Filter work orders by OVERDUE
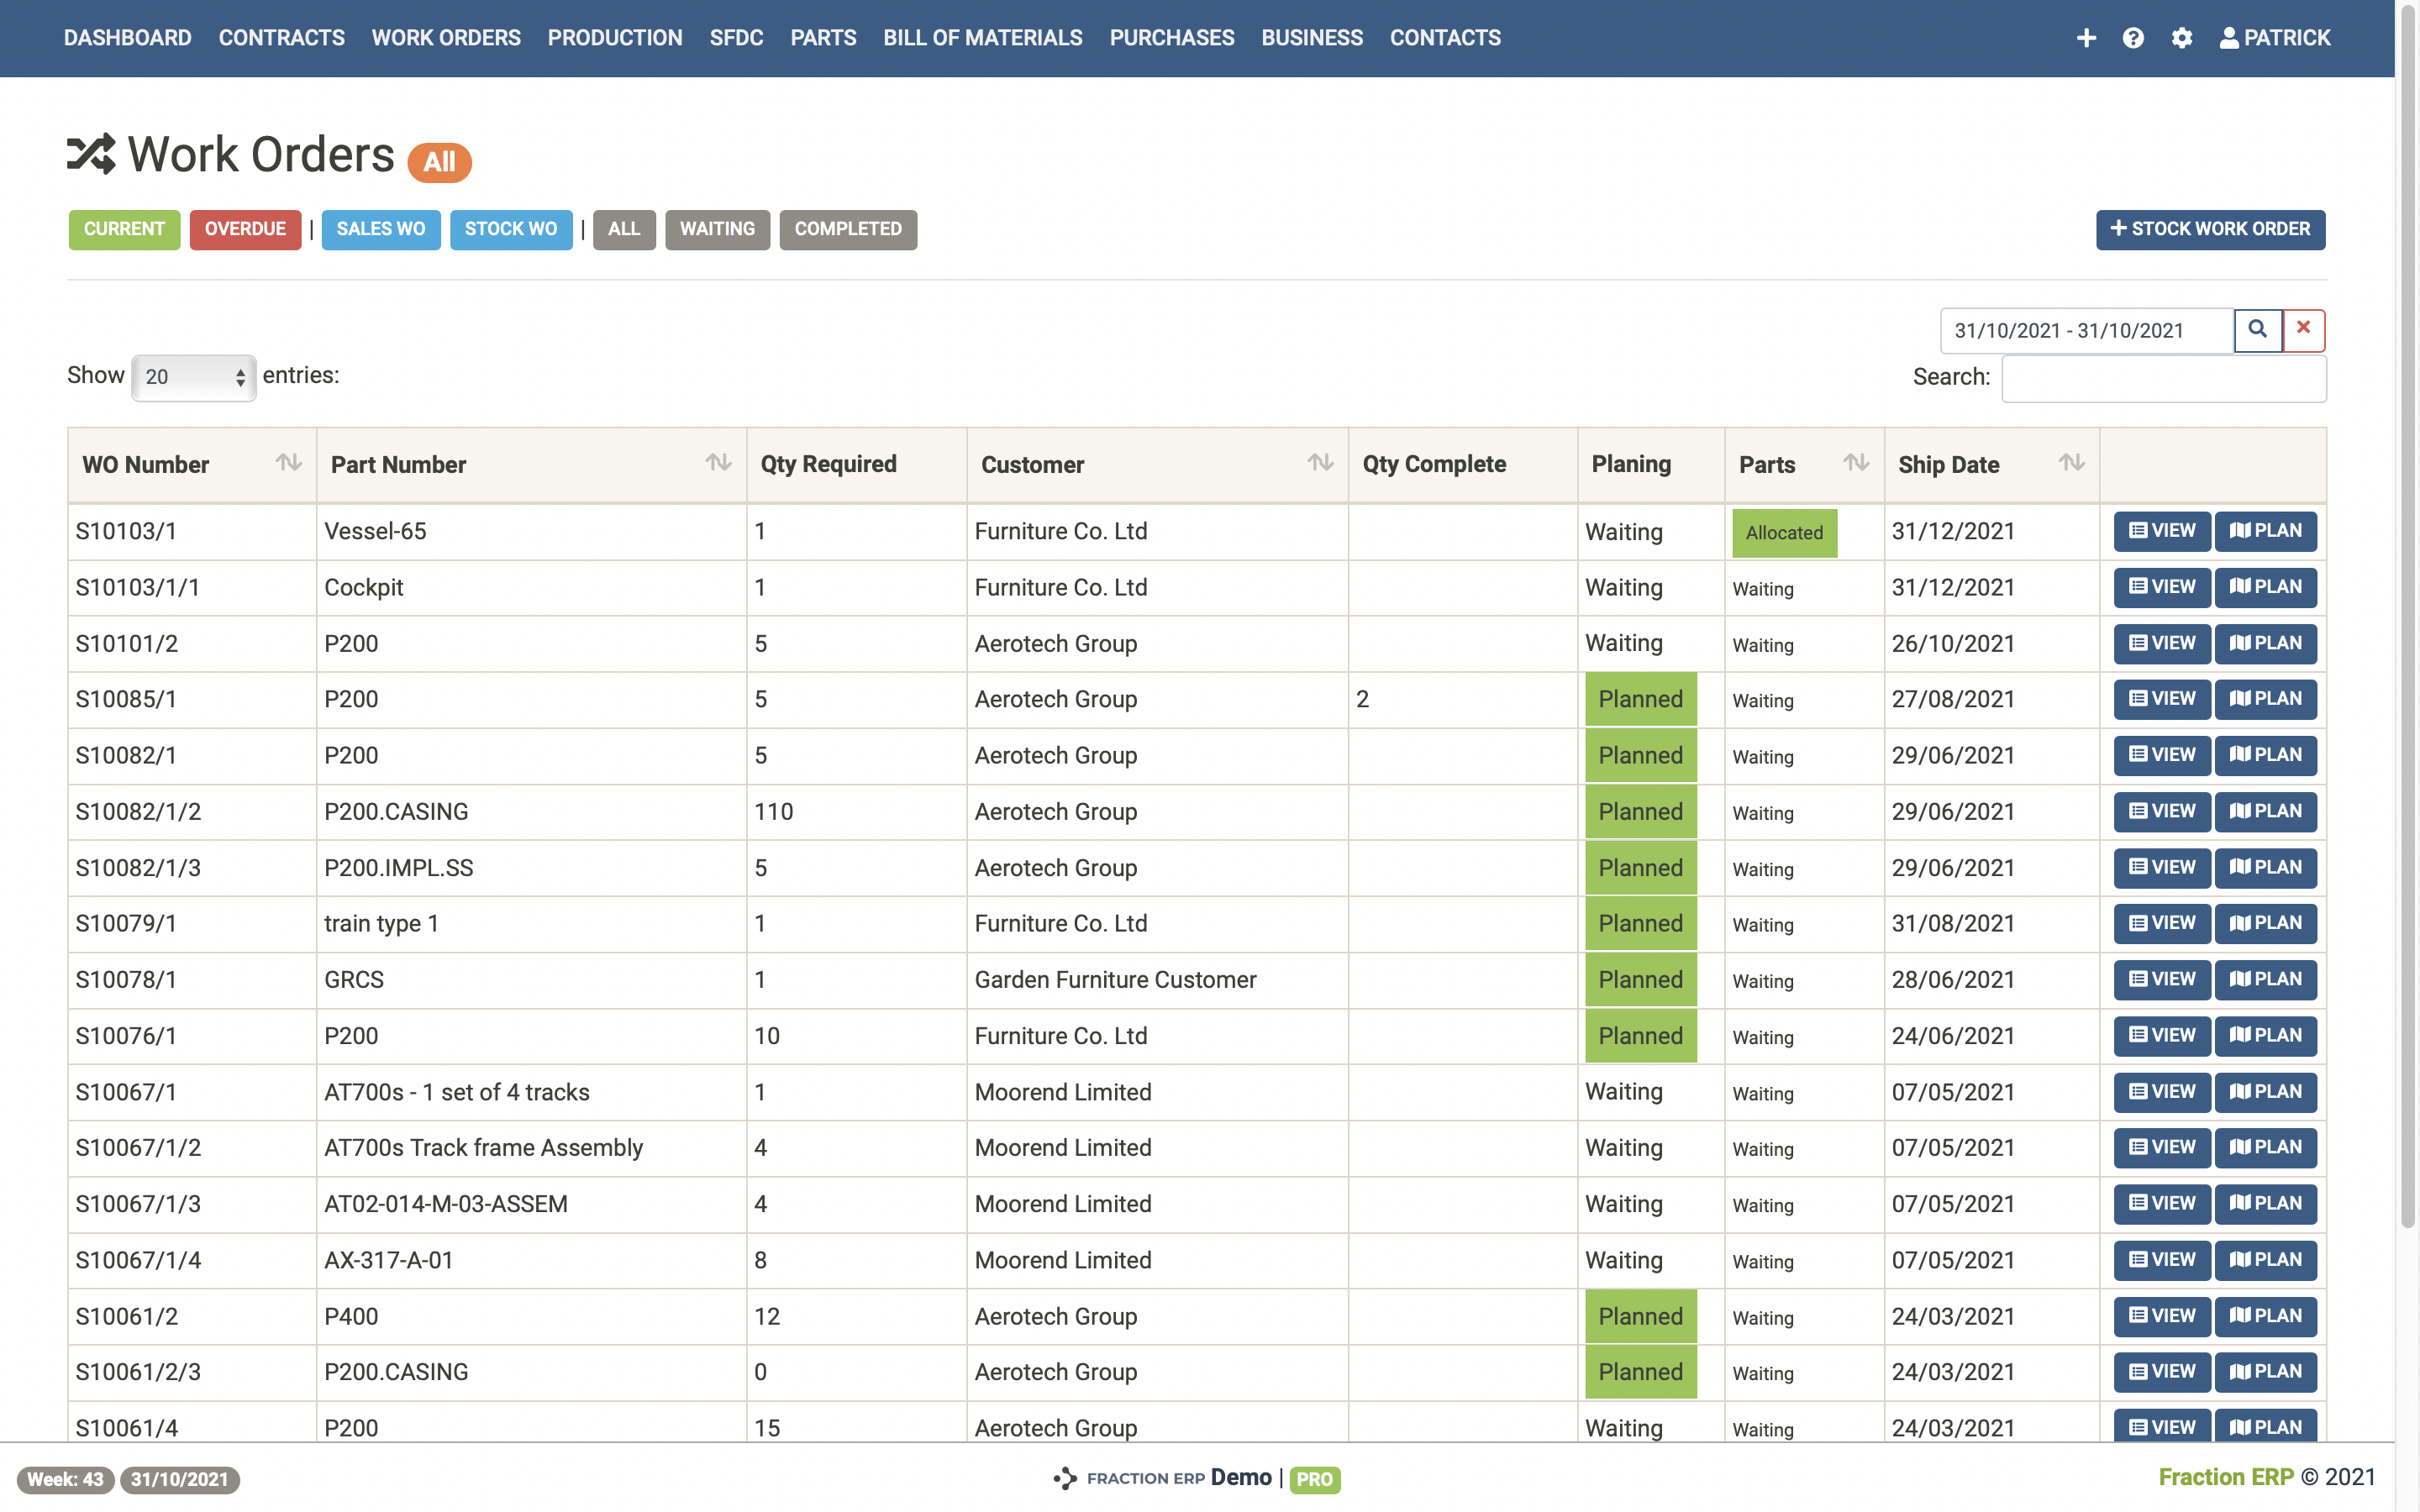 tap(245, 229)
